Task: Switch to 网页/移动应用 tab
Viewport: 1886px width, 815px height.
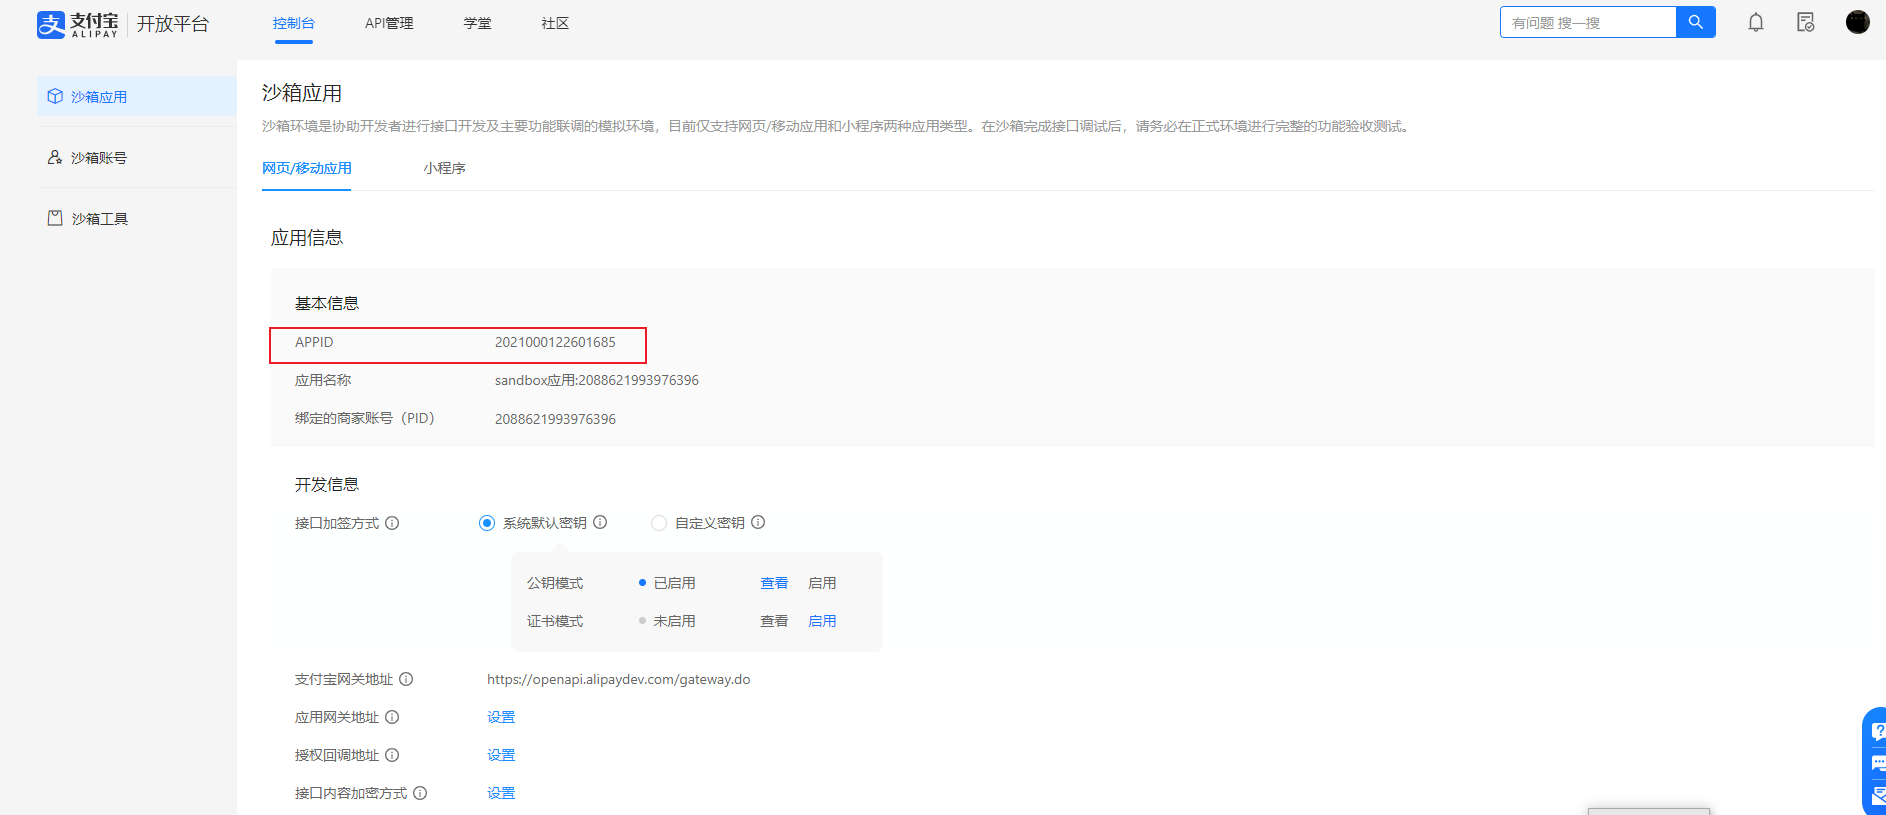Action: [x=307, y=168]
